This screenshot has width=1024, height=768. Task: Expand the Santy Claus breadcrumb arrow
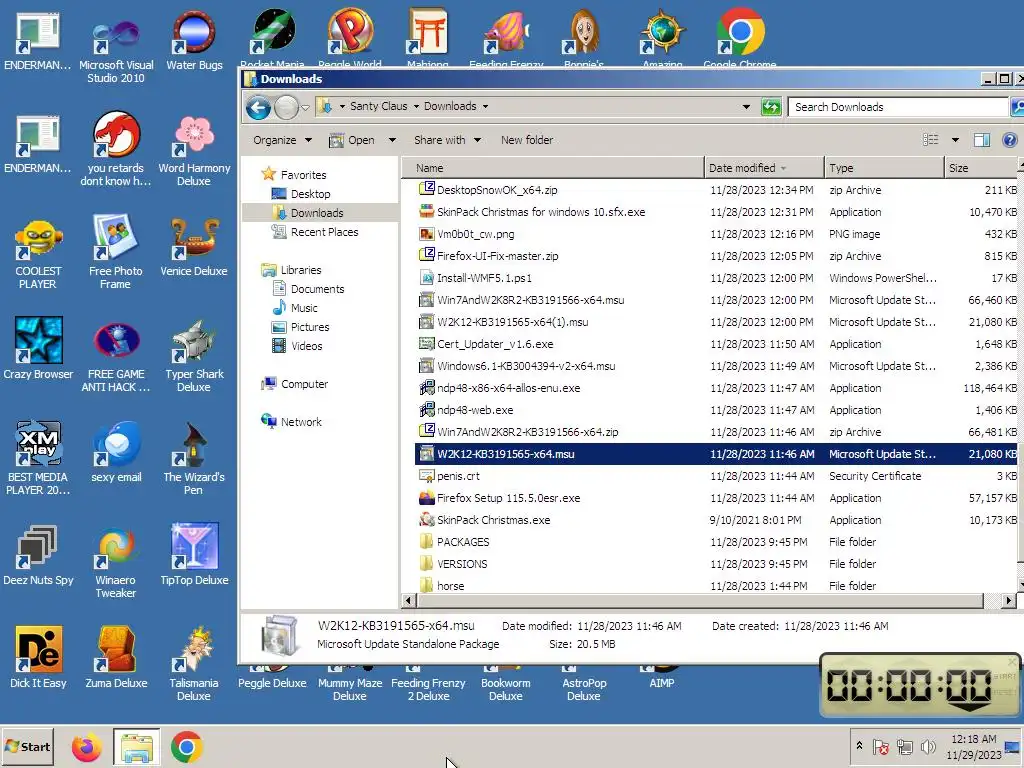(416, 107)
